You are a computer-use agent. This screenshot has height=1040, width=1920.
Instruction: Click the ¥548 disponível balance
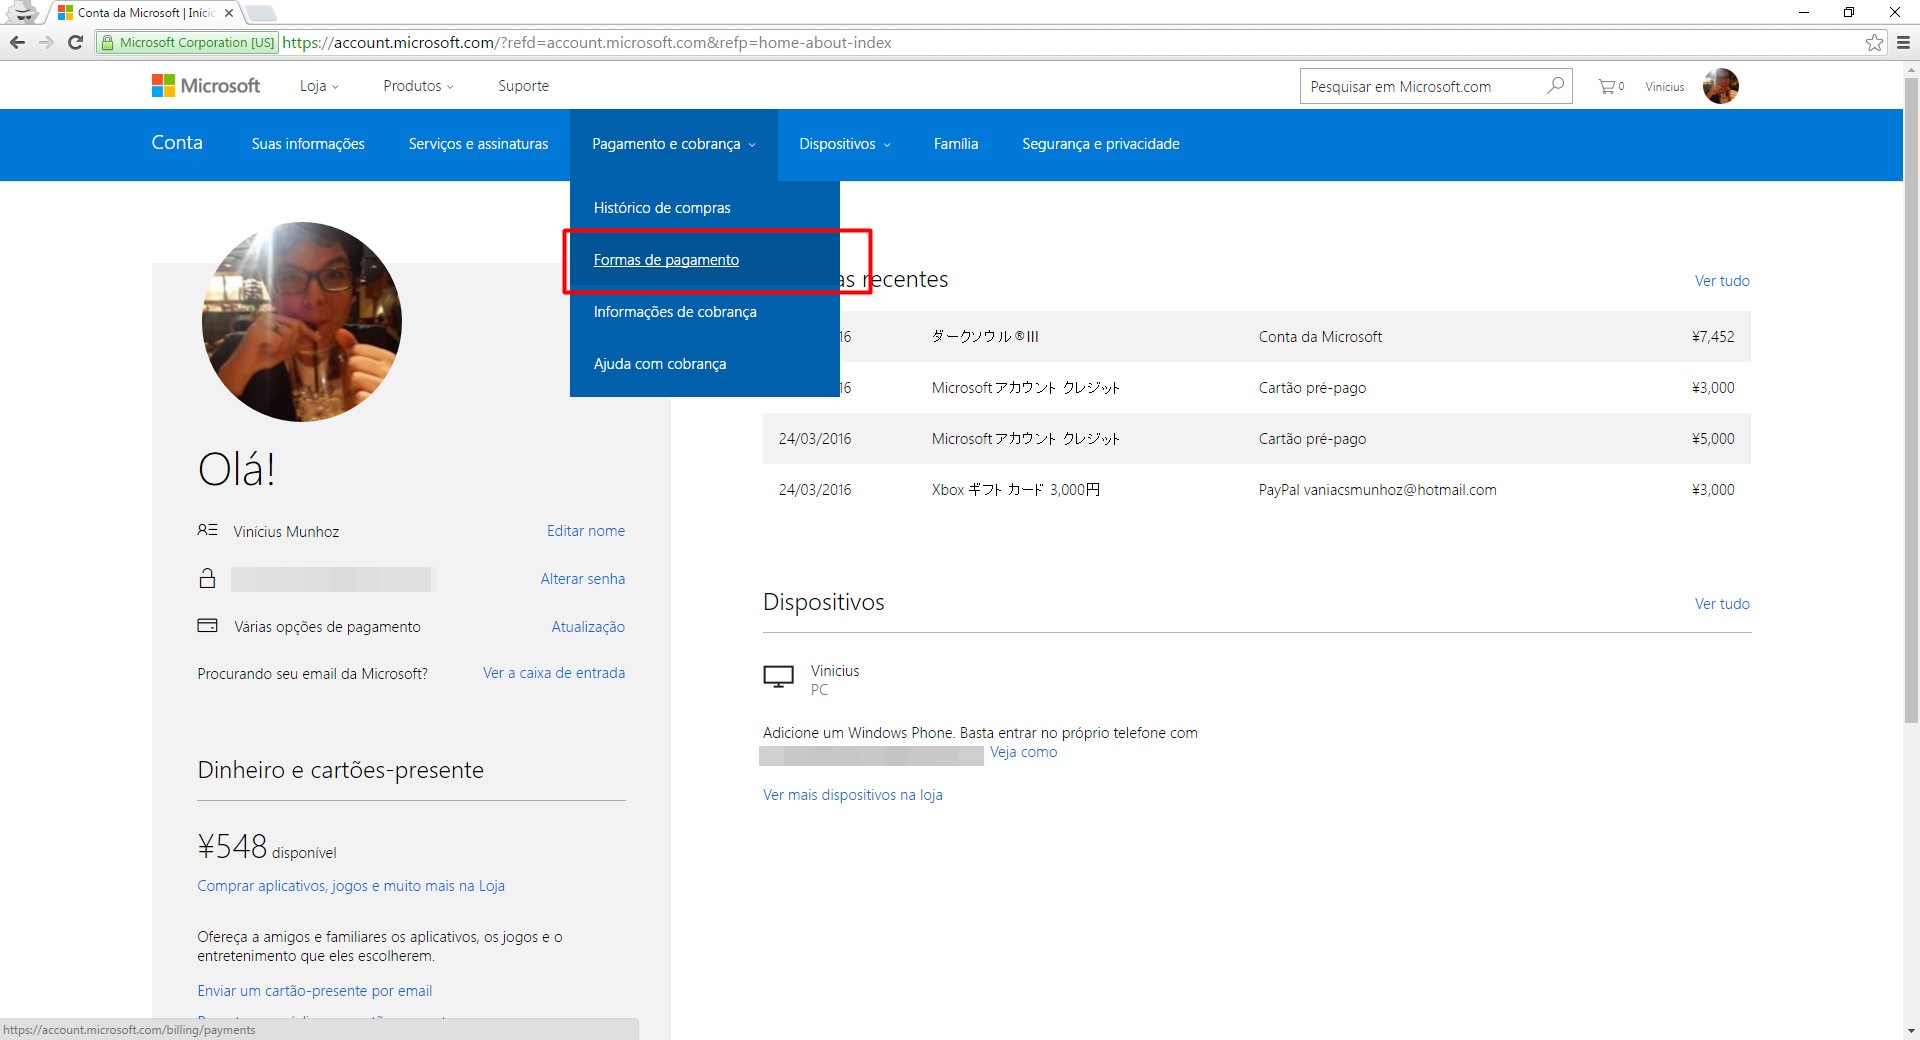tap(267, 847)
